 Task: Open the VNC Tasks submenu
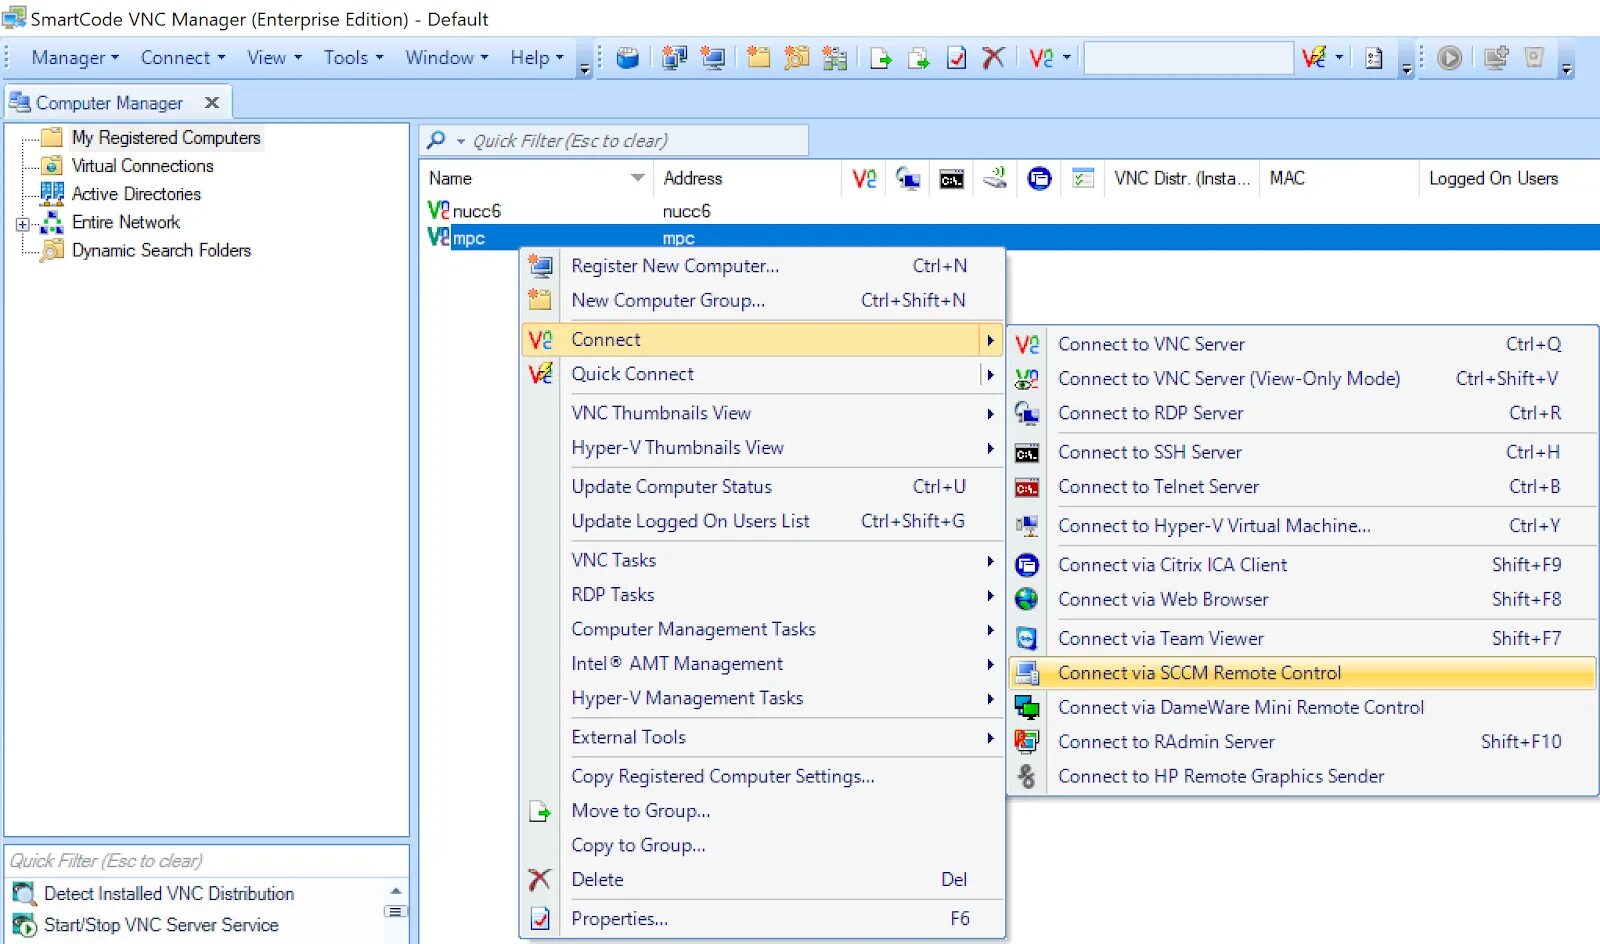762,560
